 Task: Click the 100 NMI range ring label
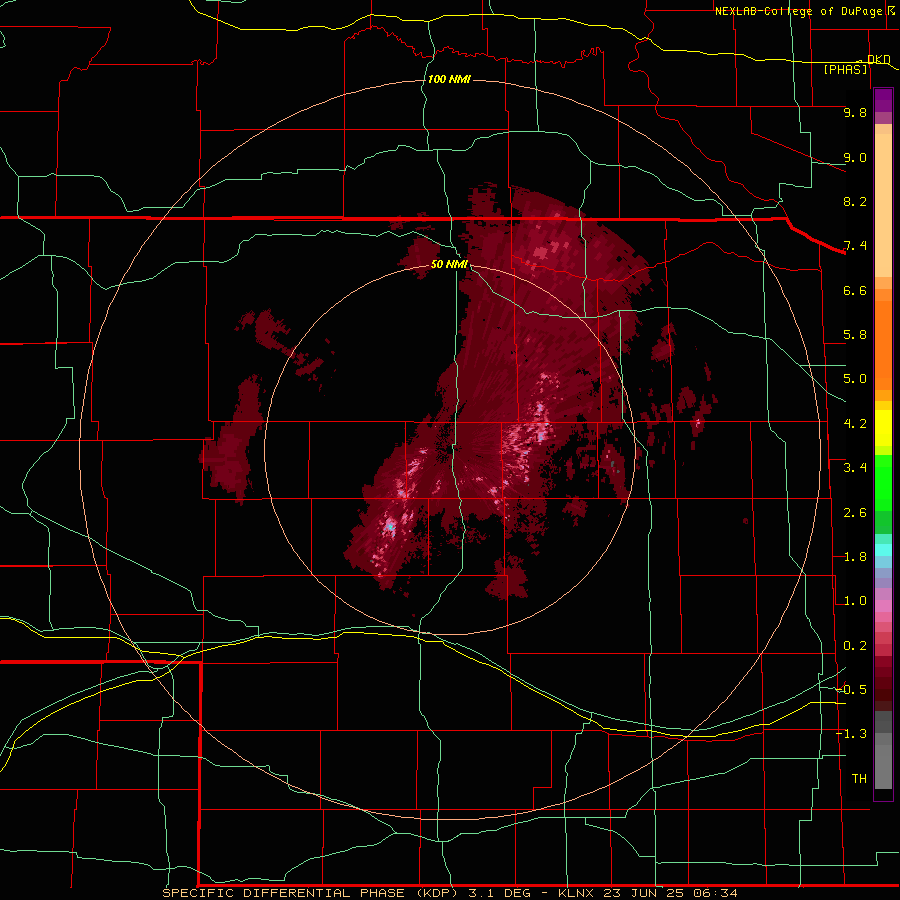pyautogui.click(x=449, y=79)
